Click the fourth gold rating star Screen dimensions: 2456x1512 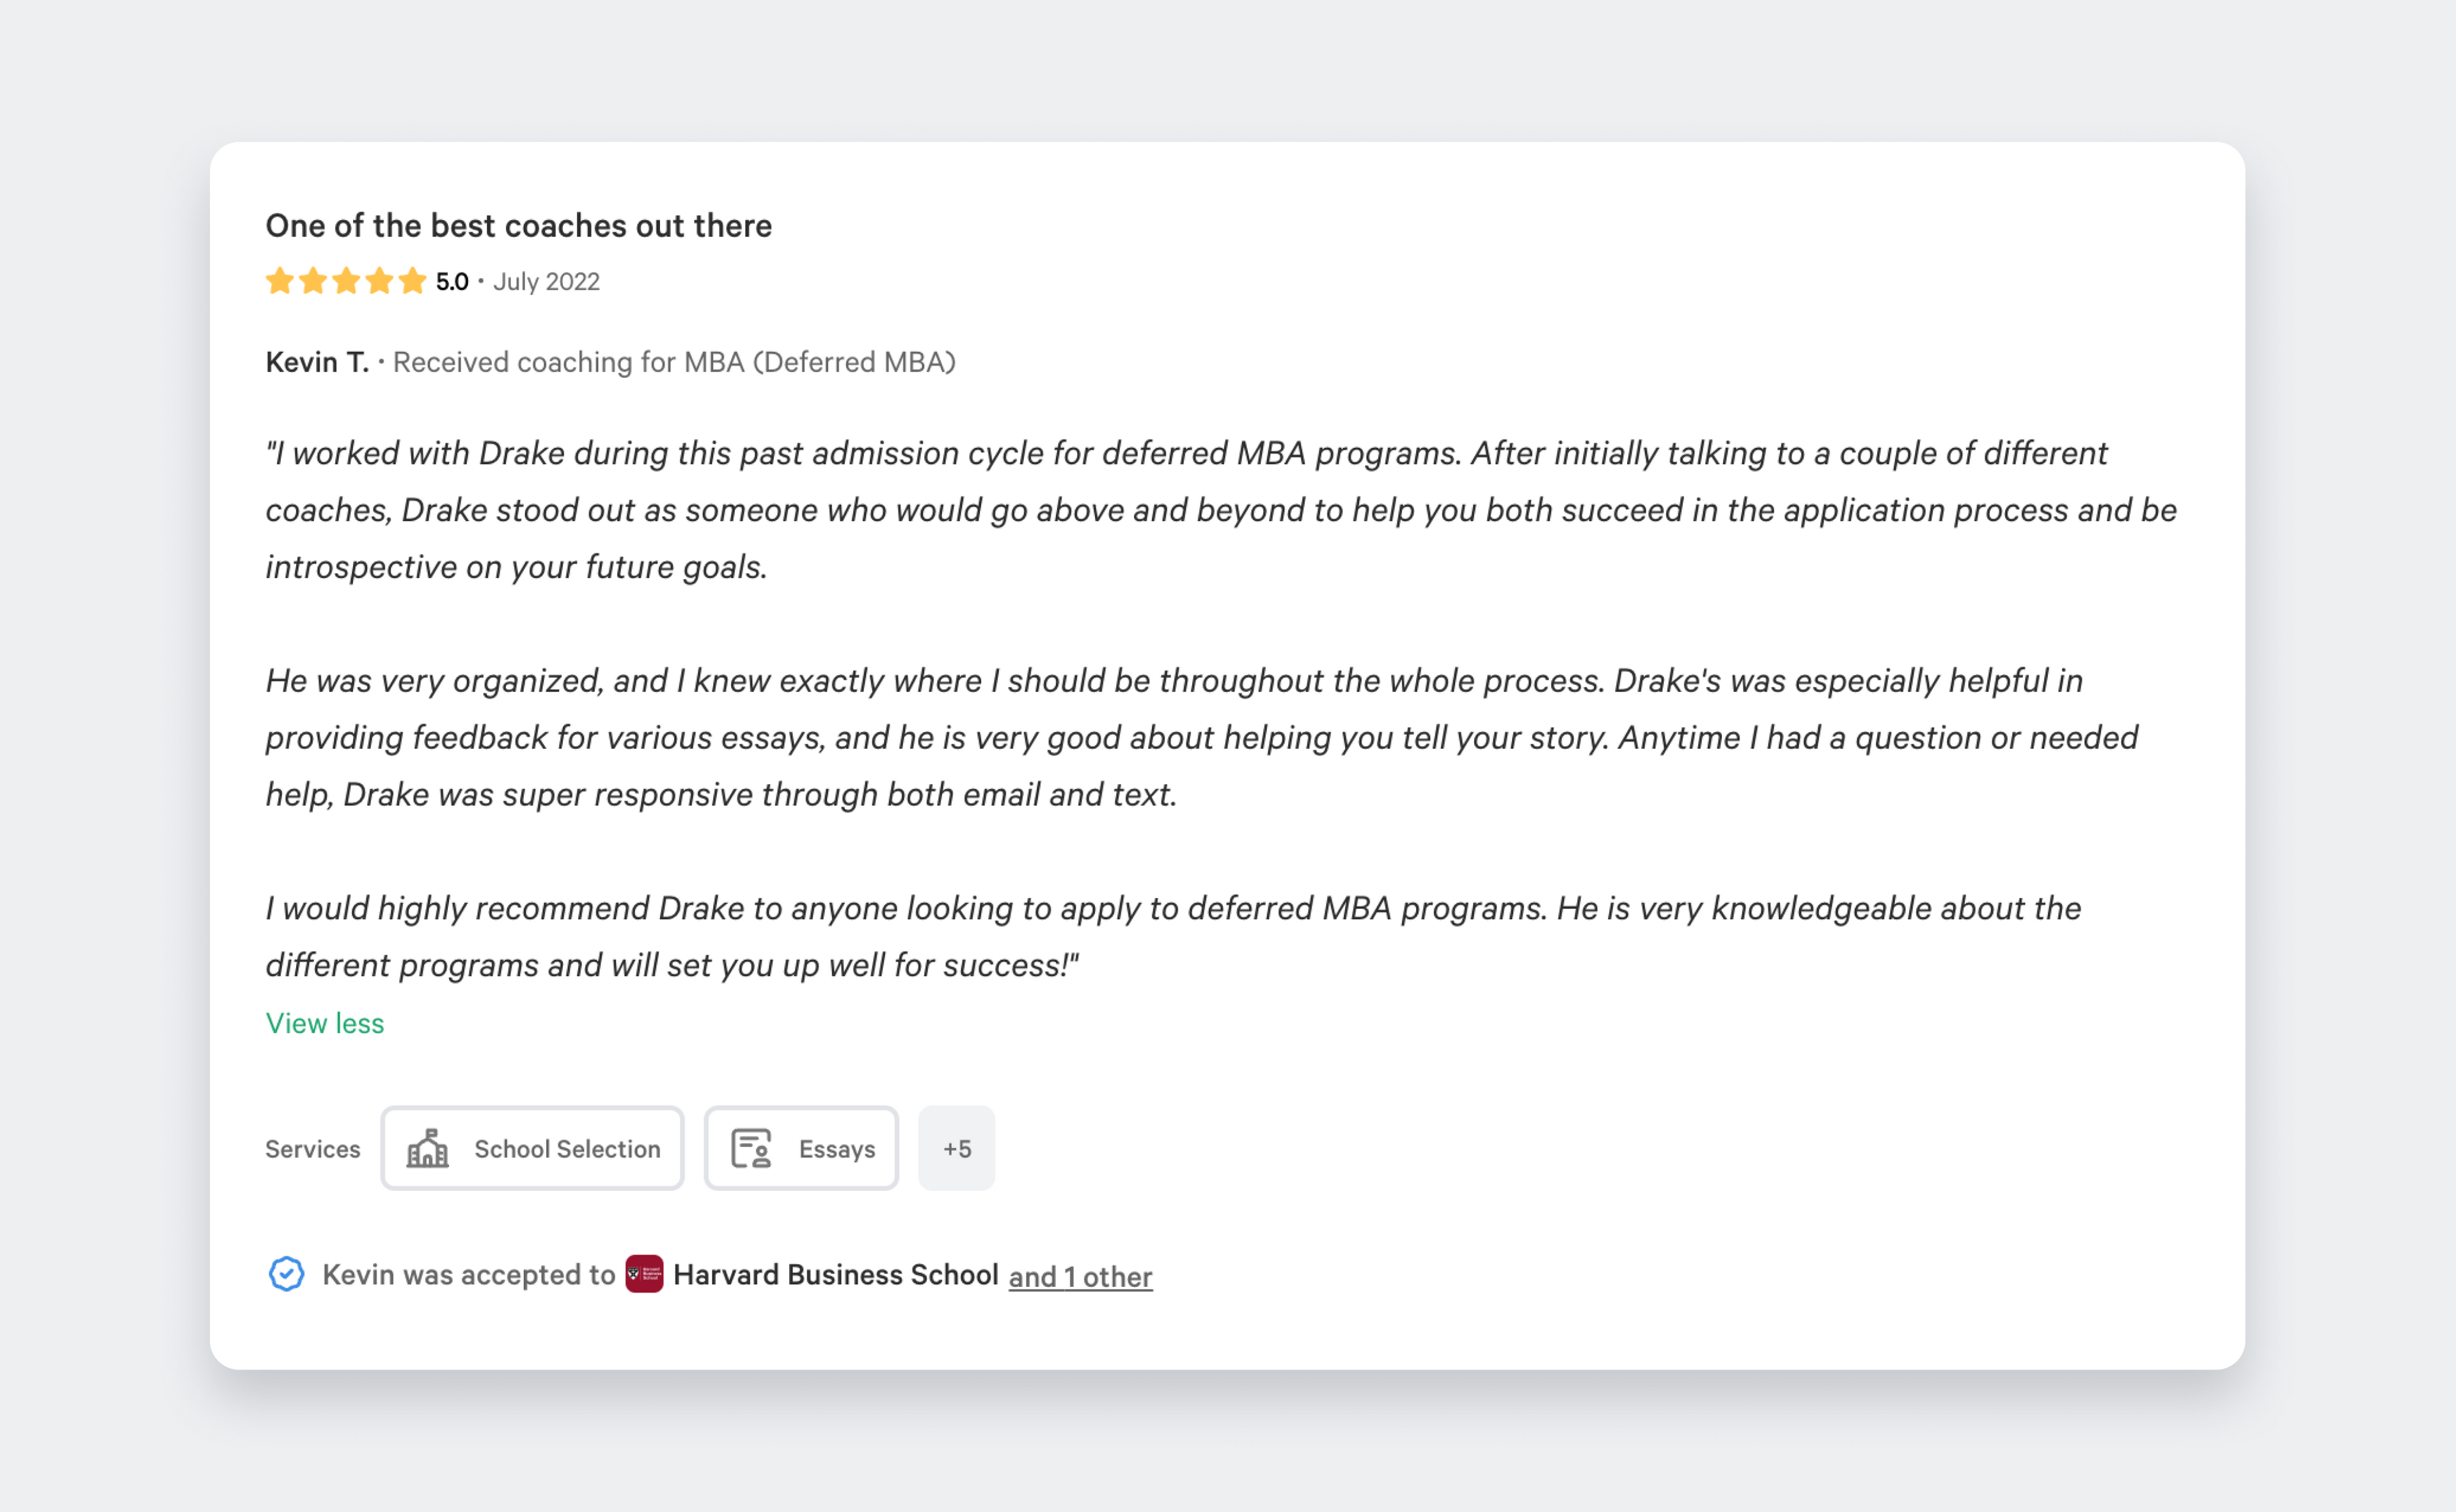coord(379,281)
